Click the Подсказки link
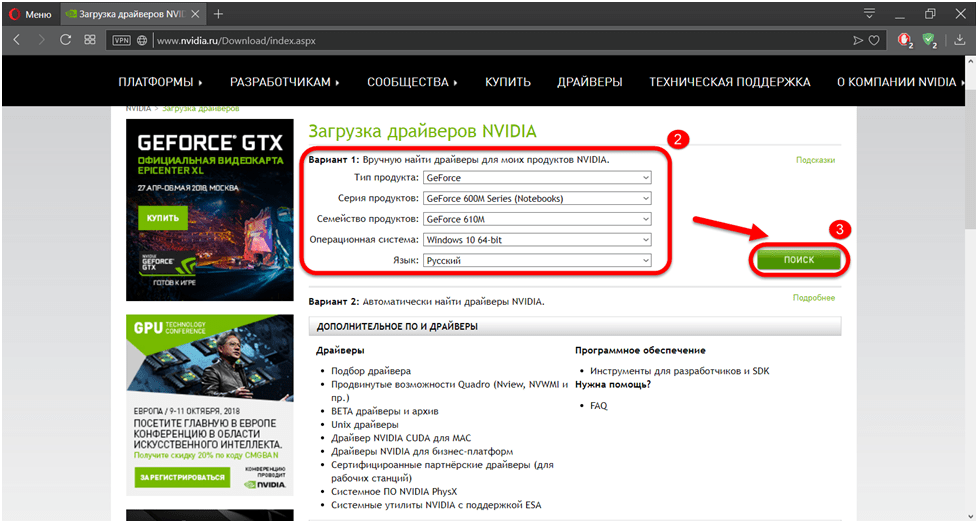This screenshot has height=523, width=978. [815, 160]
